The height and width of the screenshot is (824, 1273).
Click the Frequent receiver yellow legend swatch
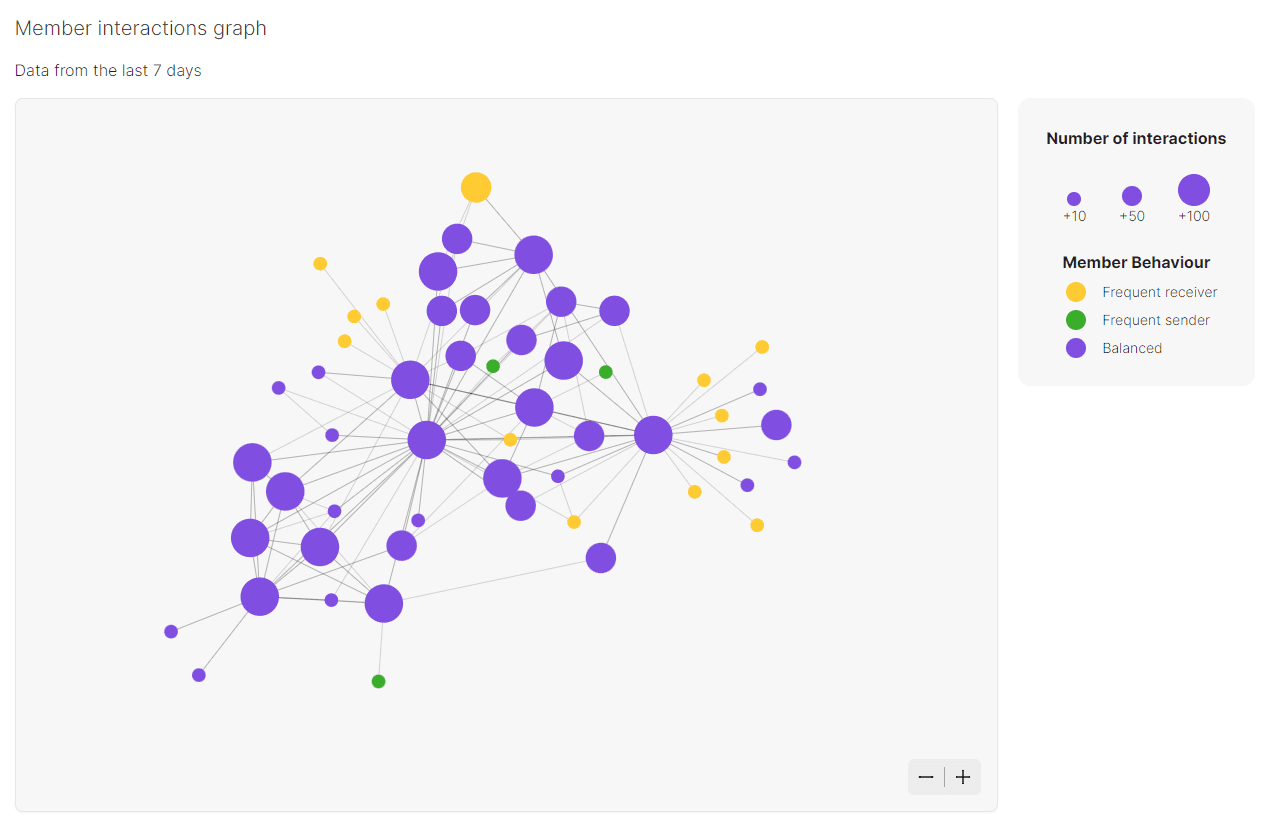point(1076,292)
